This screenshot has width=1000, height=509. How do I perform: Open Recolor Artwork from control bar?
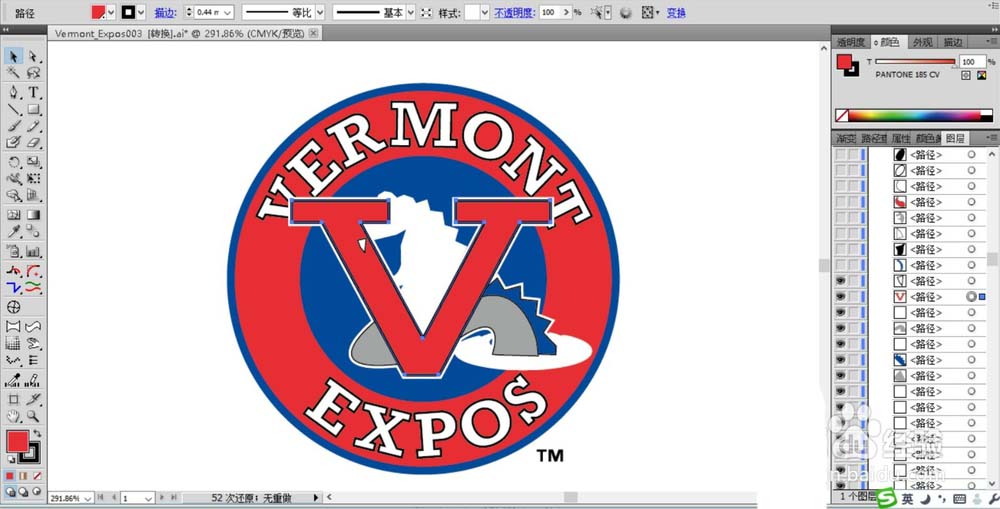click(x=626, y=12)
